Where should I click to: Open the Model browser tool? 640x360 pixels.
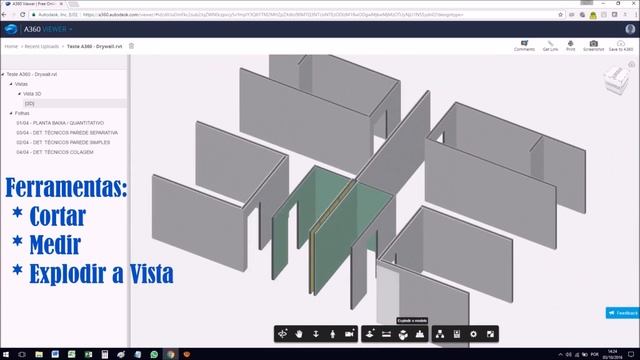(420, 334)
